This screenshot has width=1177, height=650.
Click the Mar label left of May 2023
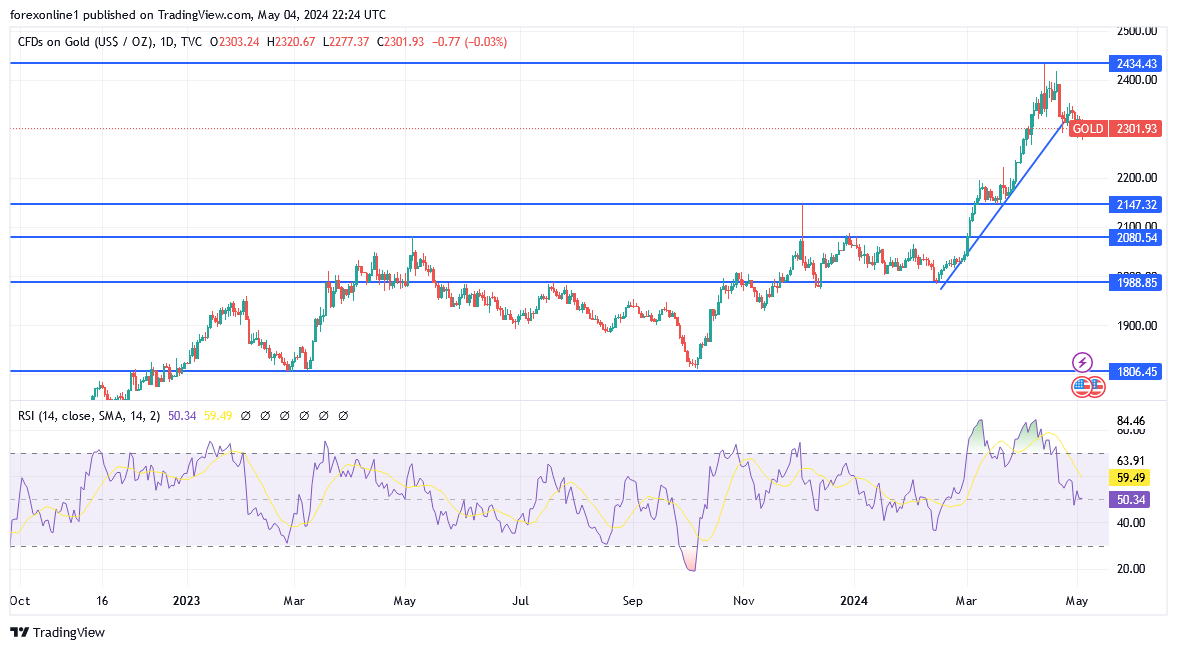[294, 600]
